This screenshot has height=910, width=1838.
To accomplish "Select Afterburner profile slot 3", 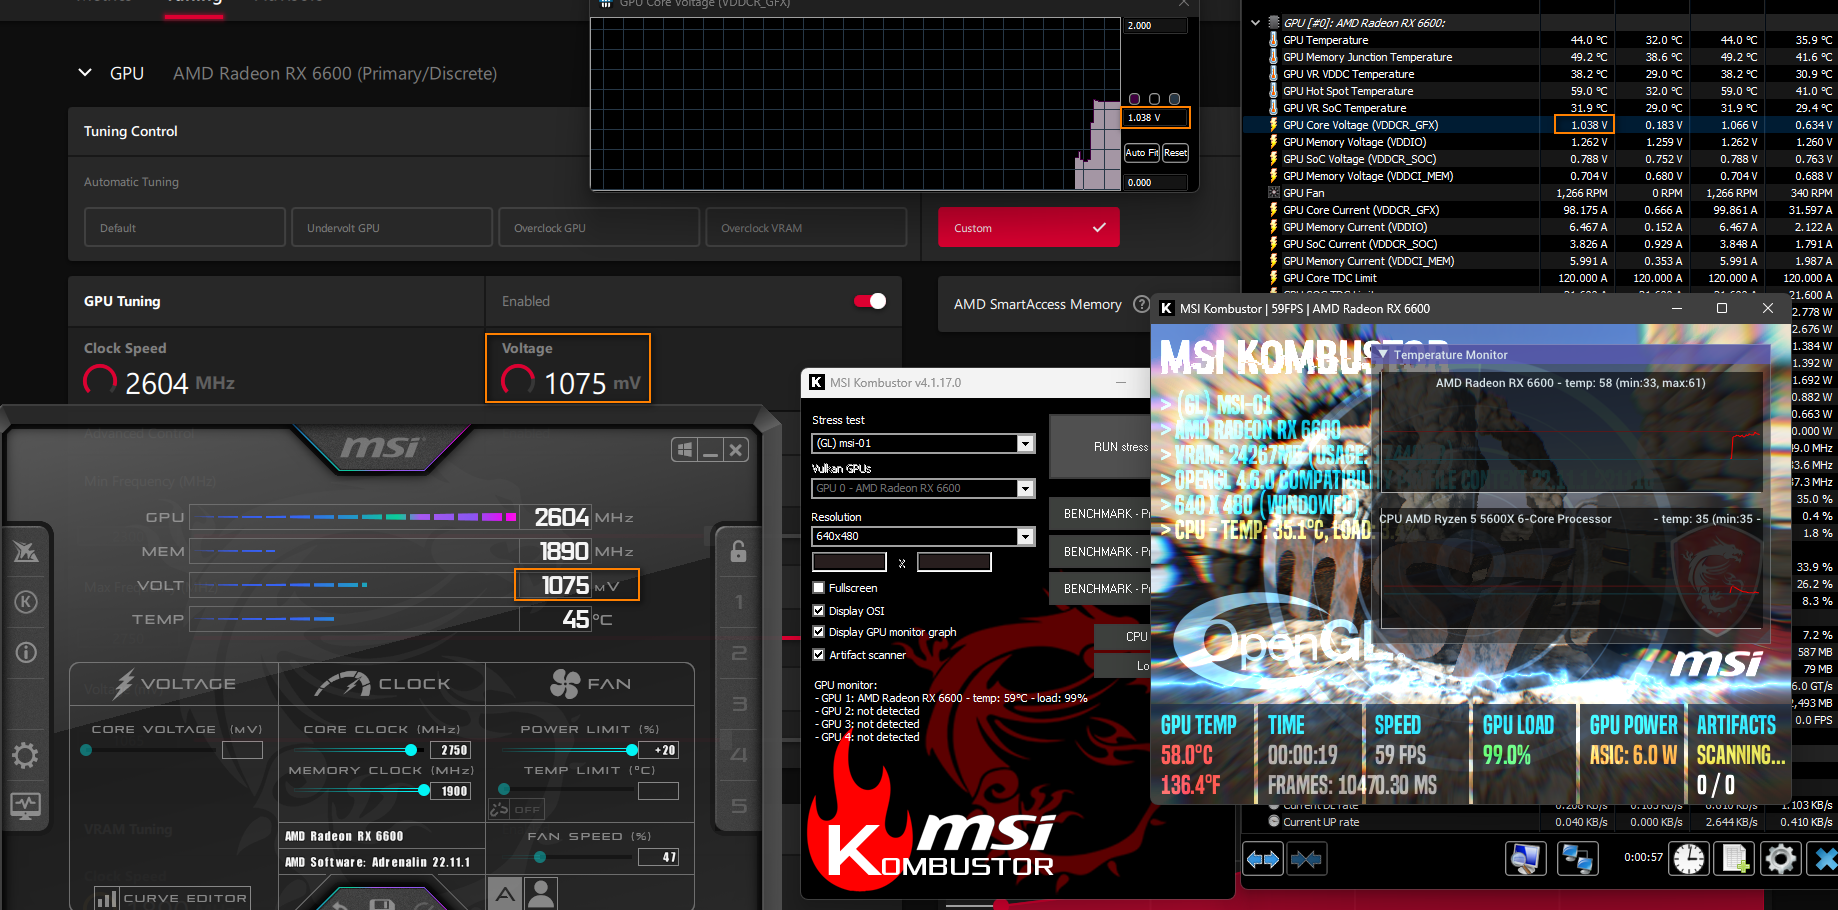I will (x=739, y=704).
